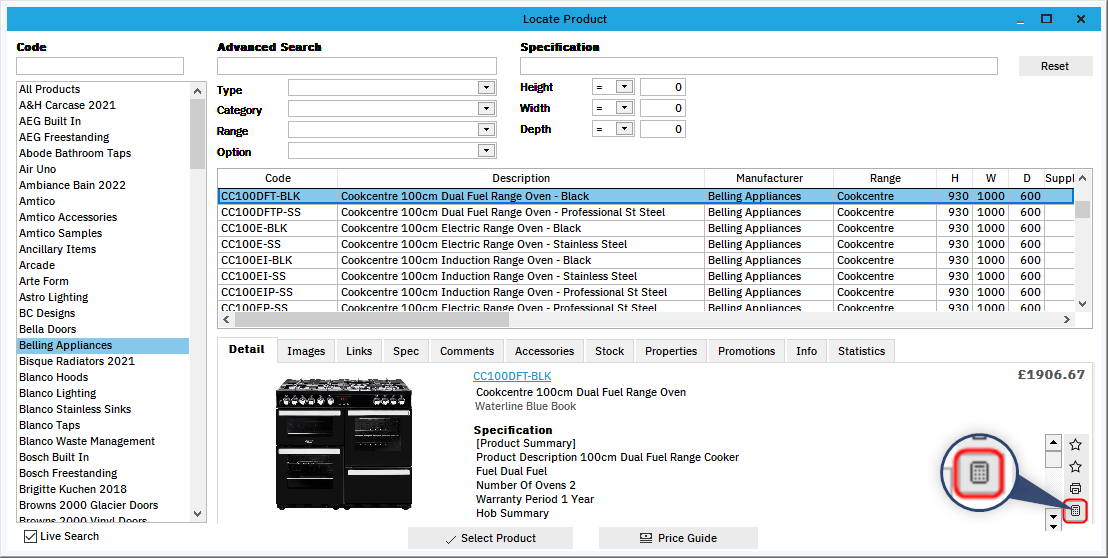Select AEG Built In catalogue
The height and width of the screenshot is (558, 1108).
(x=103, y=121)
